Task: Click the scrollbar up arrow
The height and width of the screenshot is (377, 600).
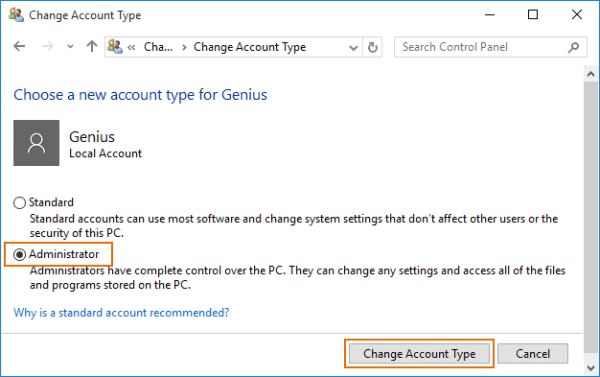Action: 591,74
